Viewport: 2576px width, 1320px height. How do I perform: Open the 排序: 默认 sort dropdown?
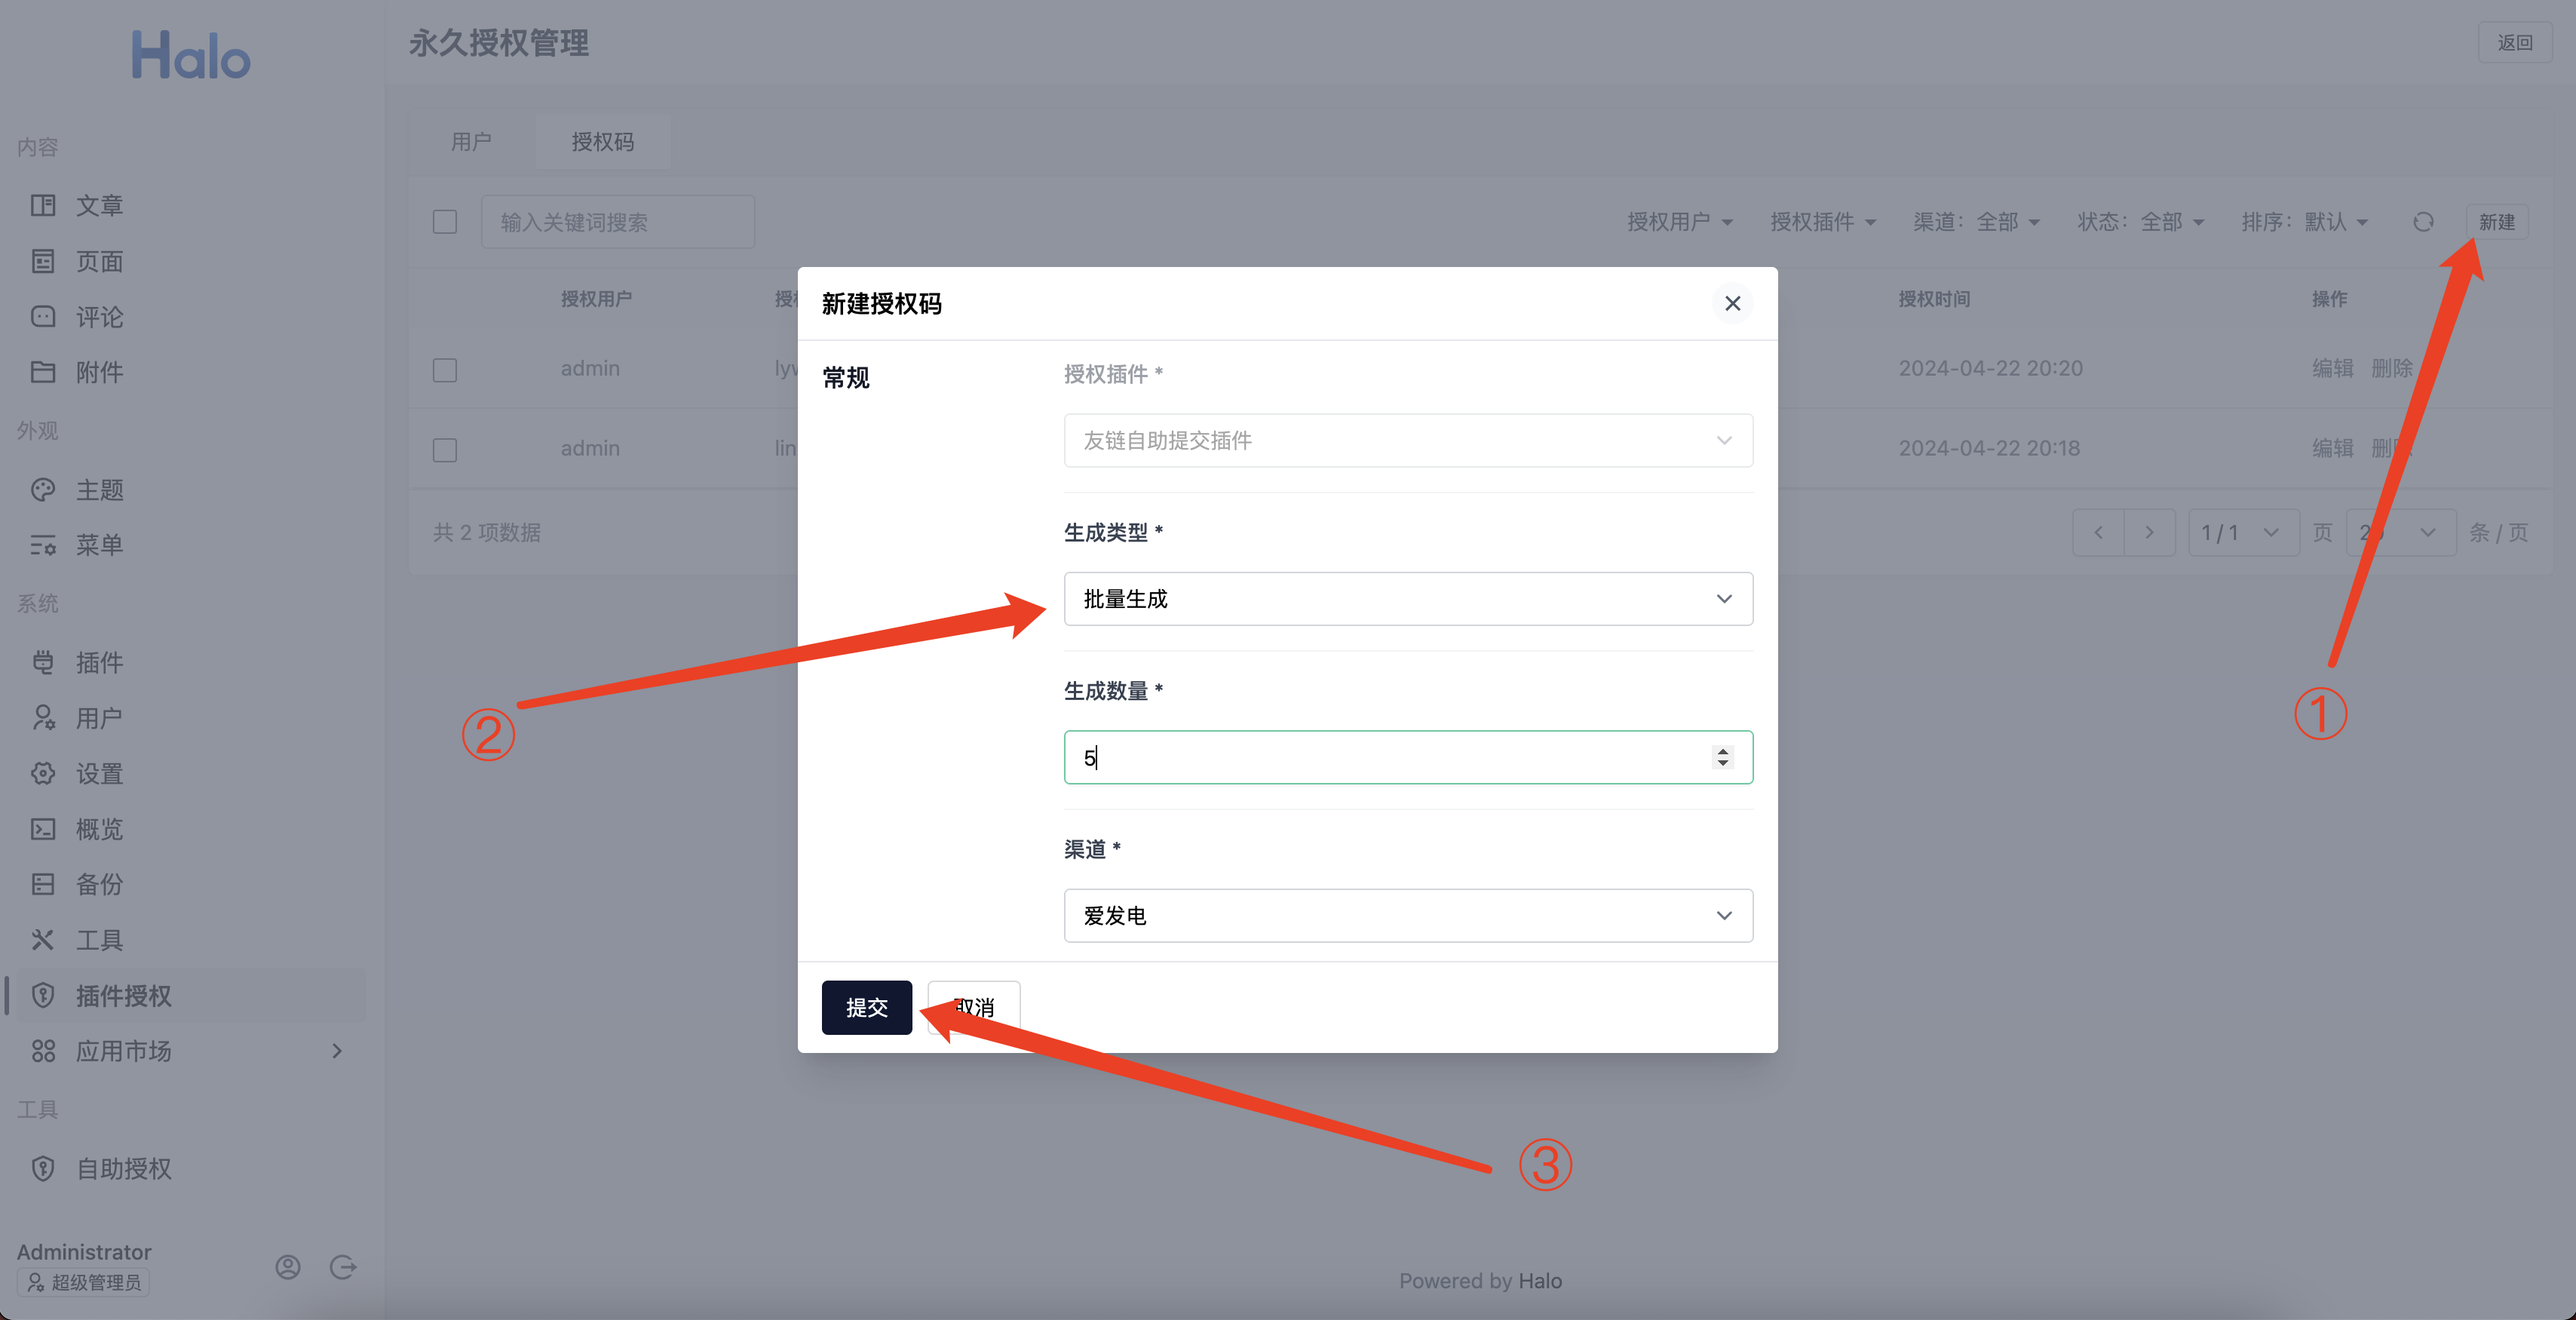click(2304, 222)
